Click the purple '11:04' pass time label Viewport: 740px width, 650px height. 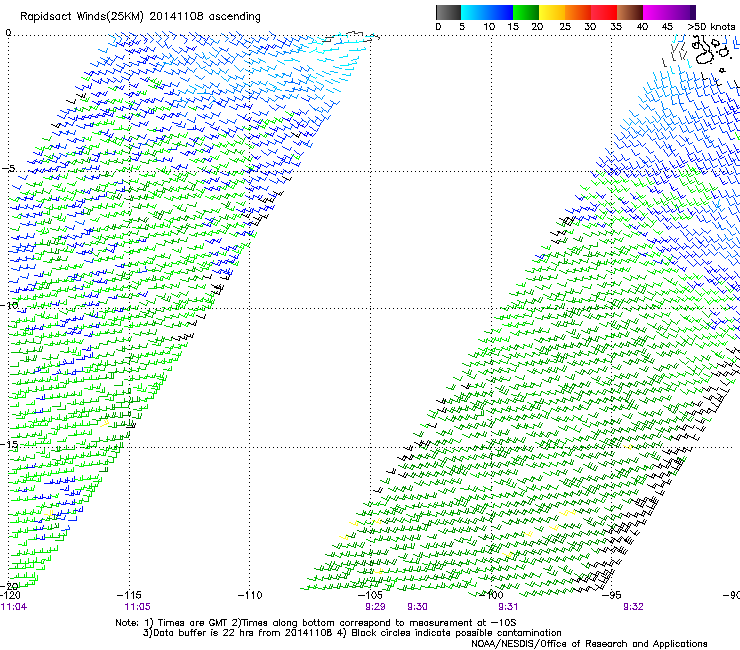14,607
